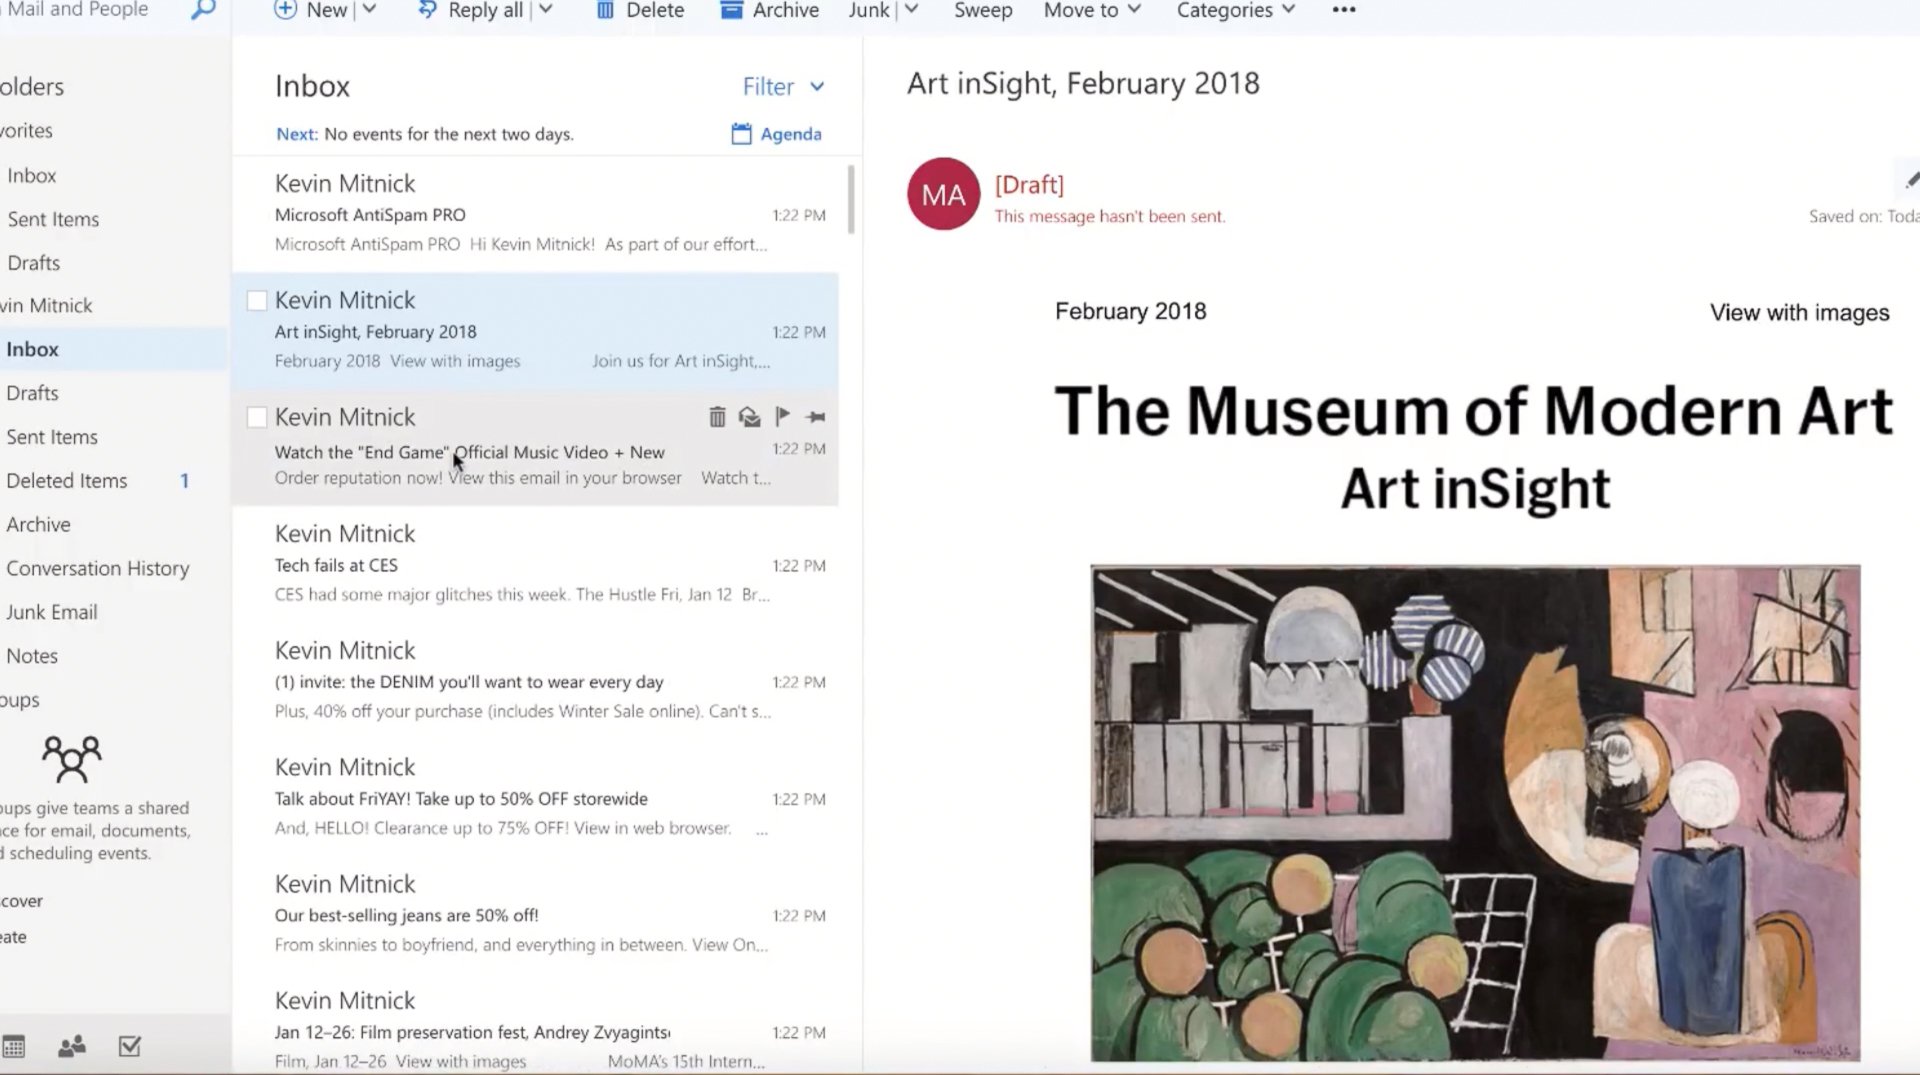Open the Microsoft AntiSpam PRO email

[x=536, y=214]
